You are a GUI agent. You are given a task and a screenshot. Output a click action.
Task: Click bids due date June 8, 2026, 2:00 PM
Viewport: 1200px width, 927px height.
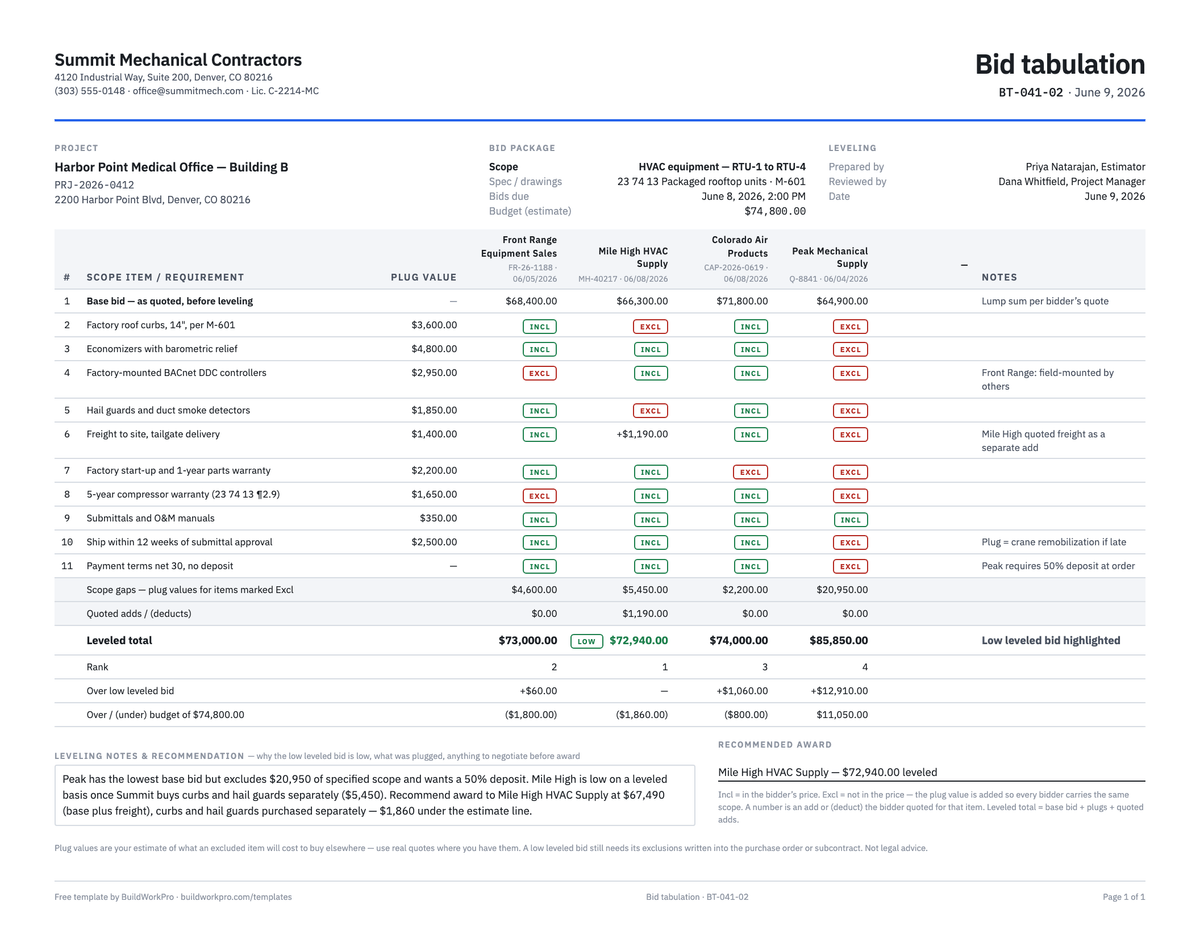(x=753, y=196)
